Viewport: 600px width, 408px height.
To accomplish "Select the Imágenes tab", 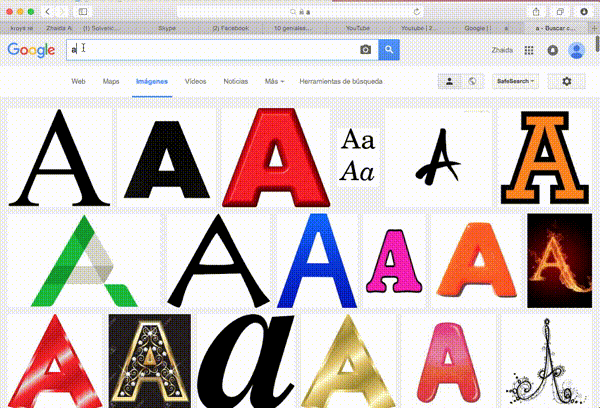I will [152, 81].
